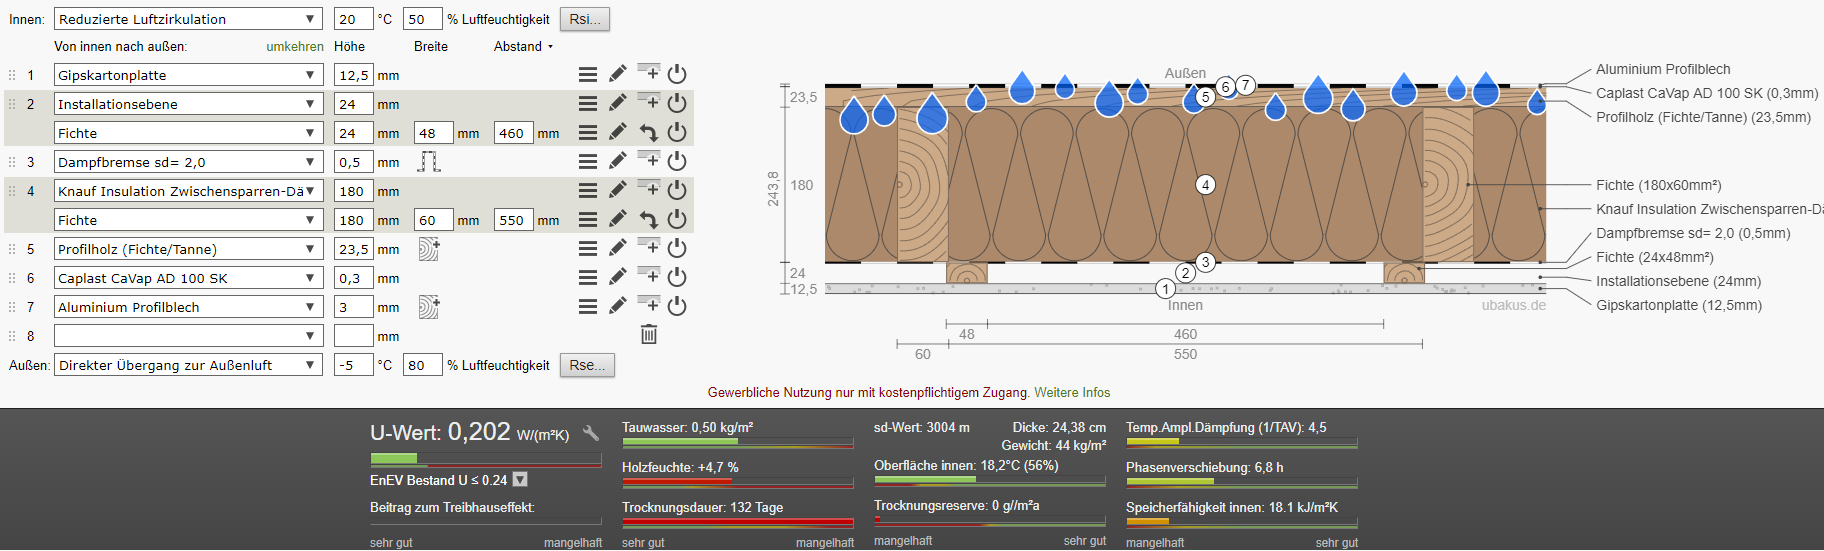Click the profile shape icon for Dampfbremse

pyautogui.click(x=429, y=161)
